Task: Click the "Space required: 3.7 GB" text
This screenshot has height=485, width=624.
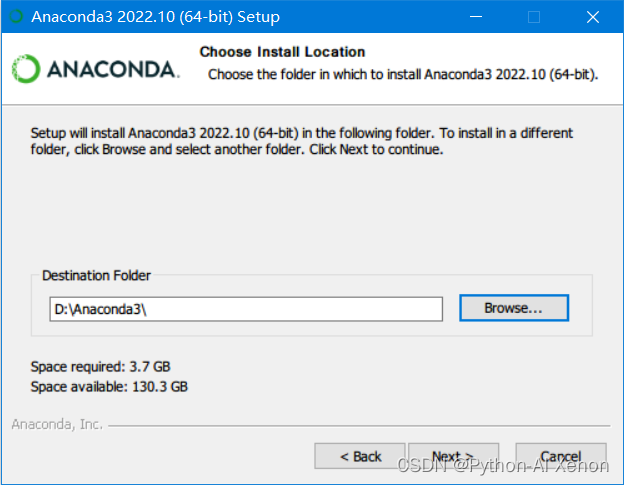Action: pyautogui.click(x=100, y=366)
